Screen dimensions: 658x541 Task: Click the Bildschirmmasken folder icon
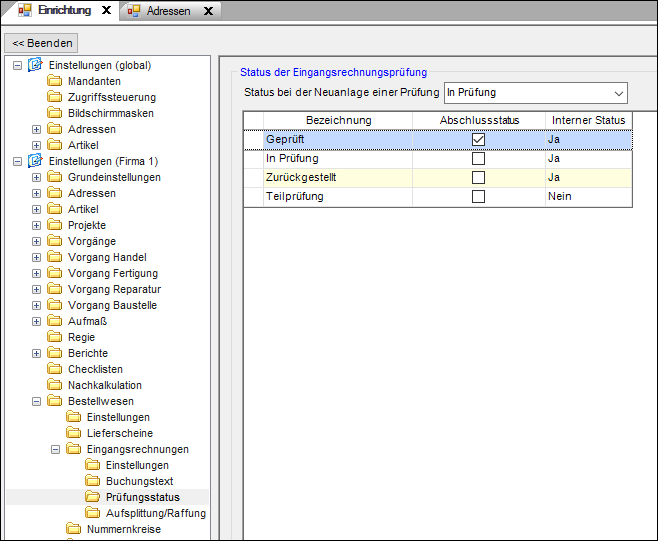click(55, 113)
